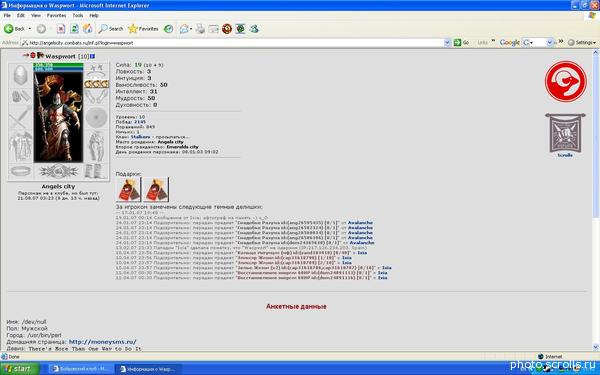Click the Go button beside the address bar
Screen dimensions: 600x375
tap(461, 43)
